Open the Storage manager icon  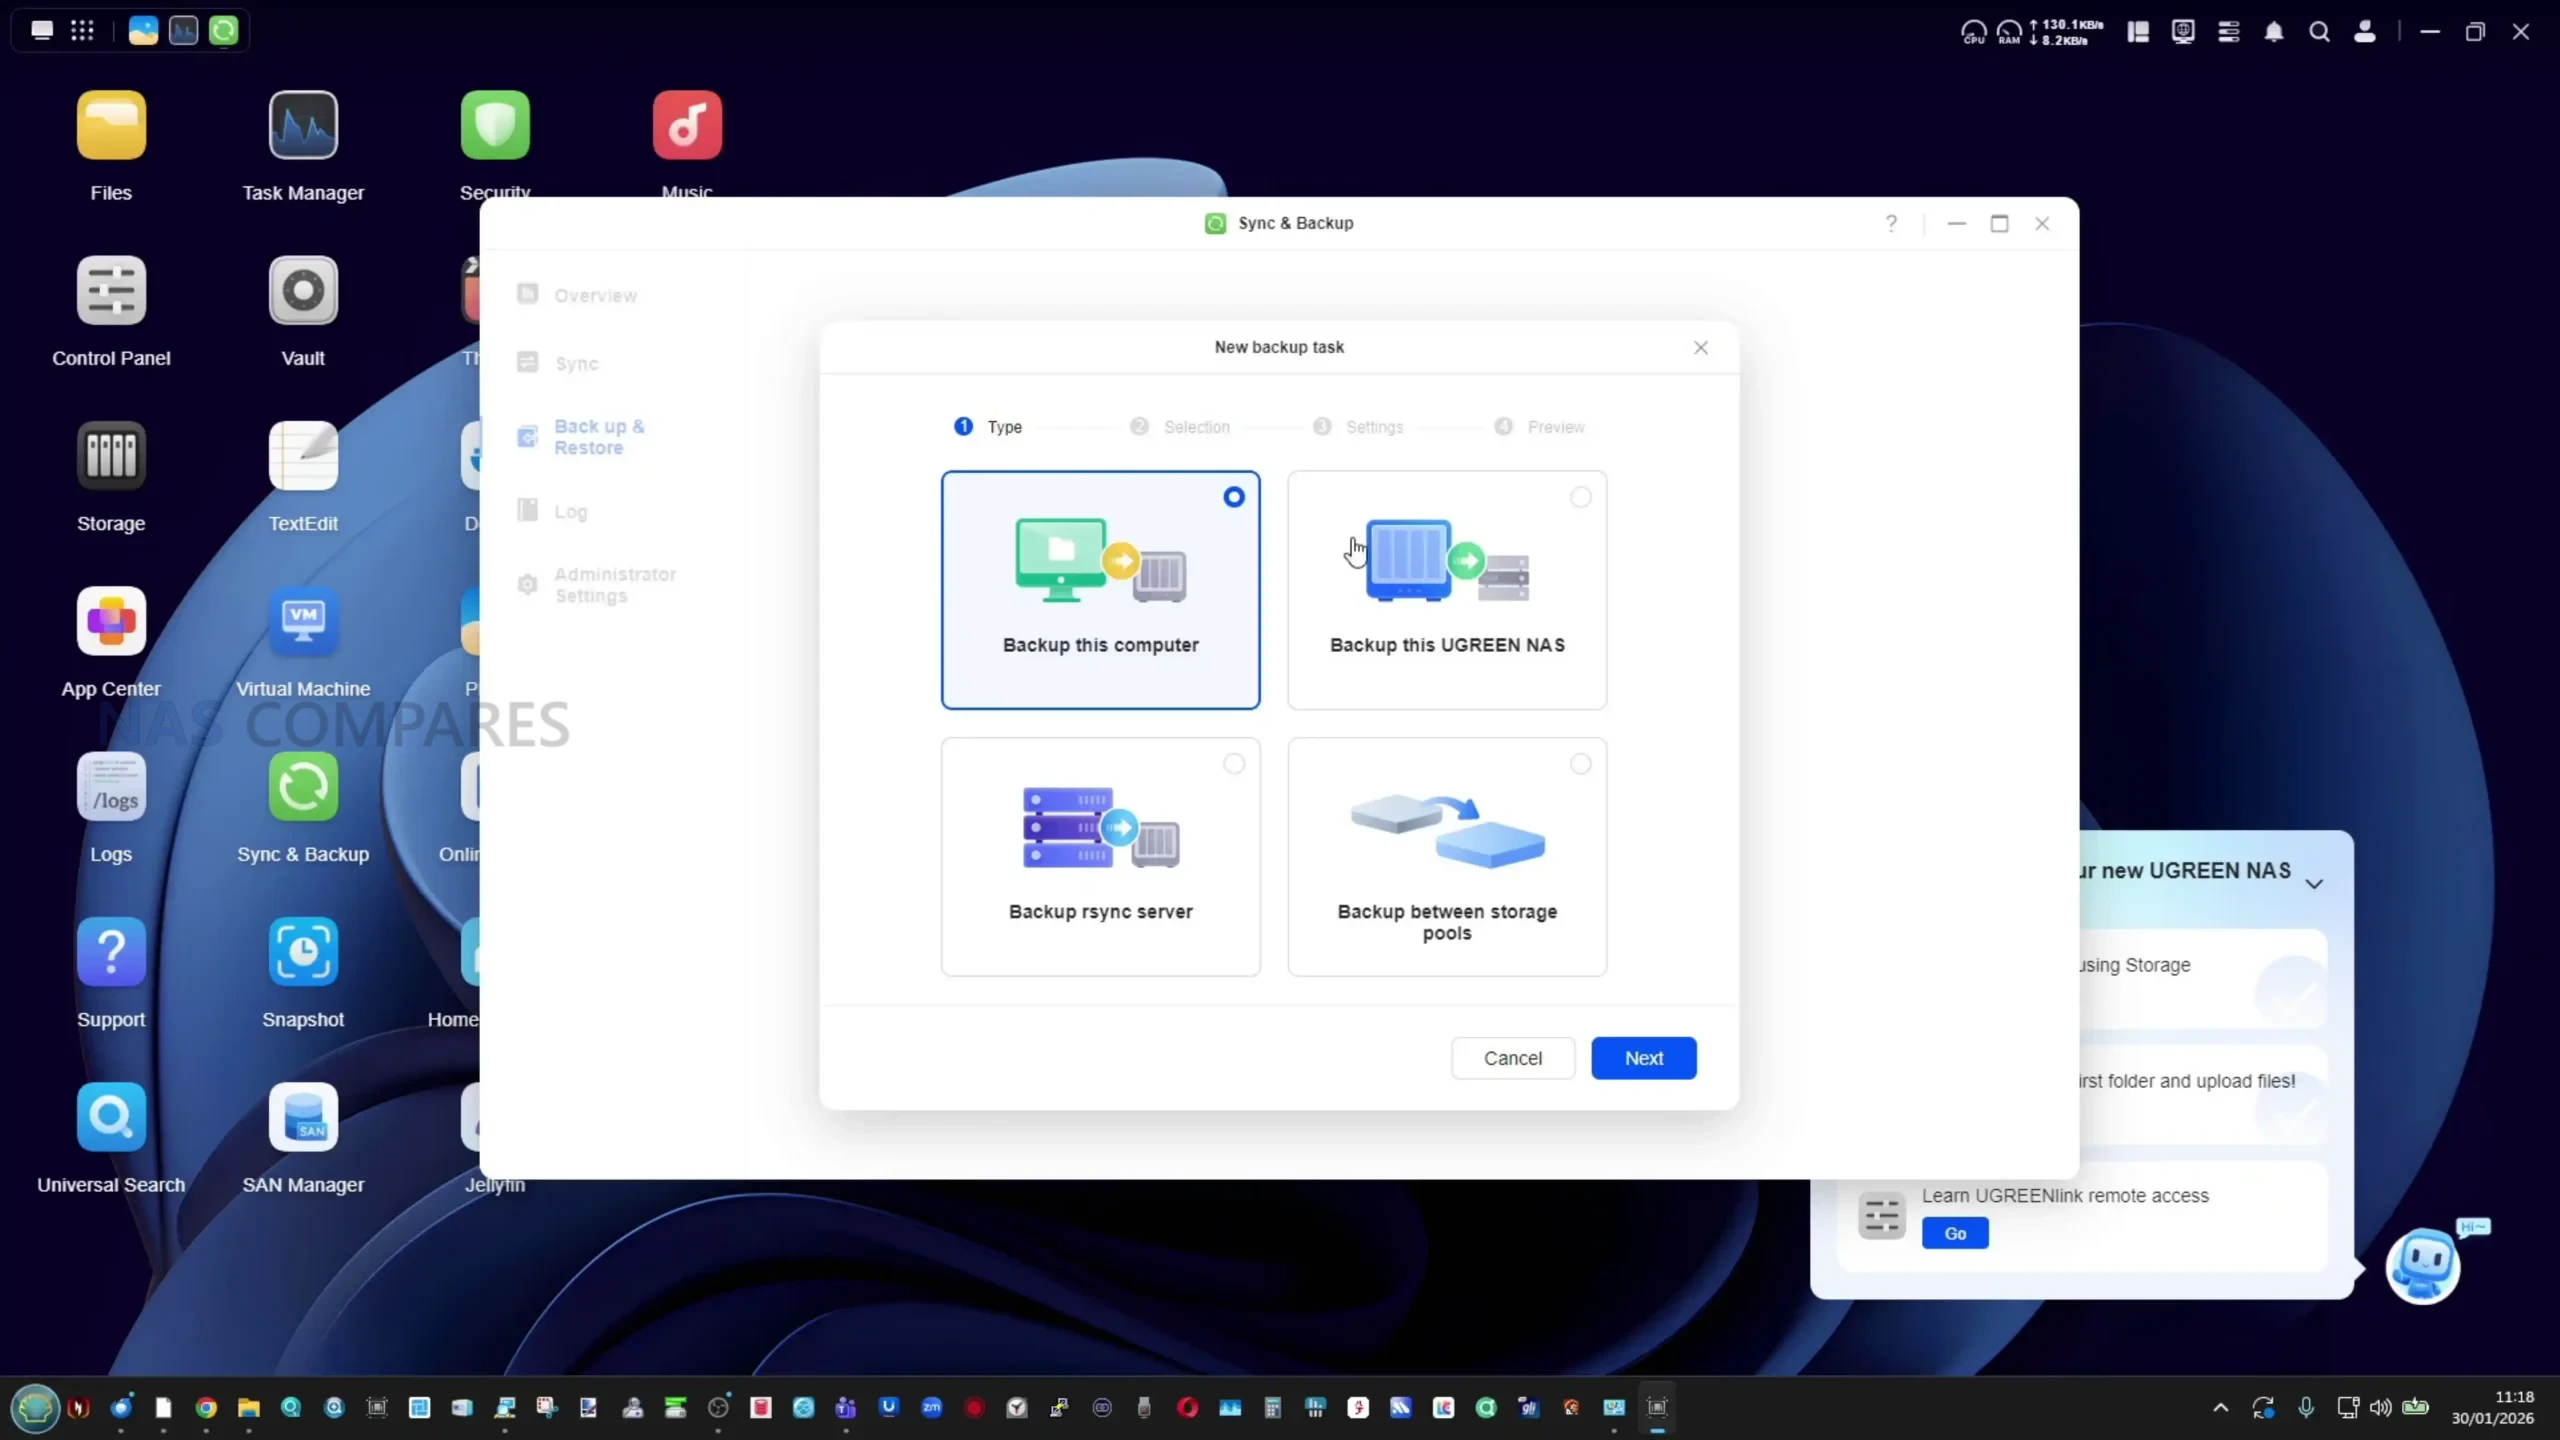pyautogui.click(x=111, y=457)
